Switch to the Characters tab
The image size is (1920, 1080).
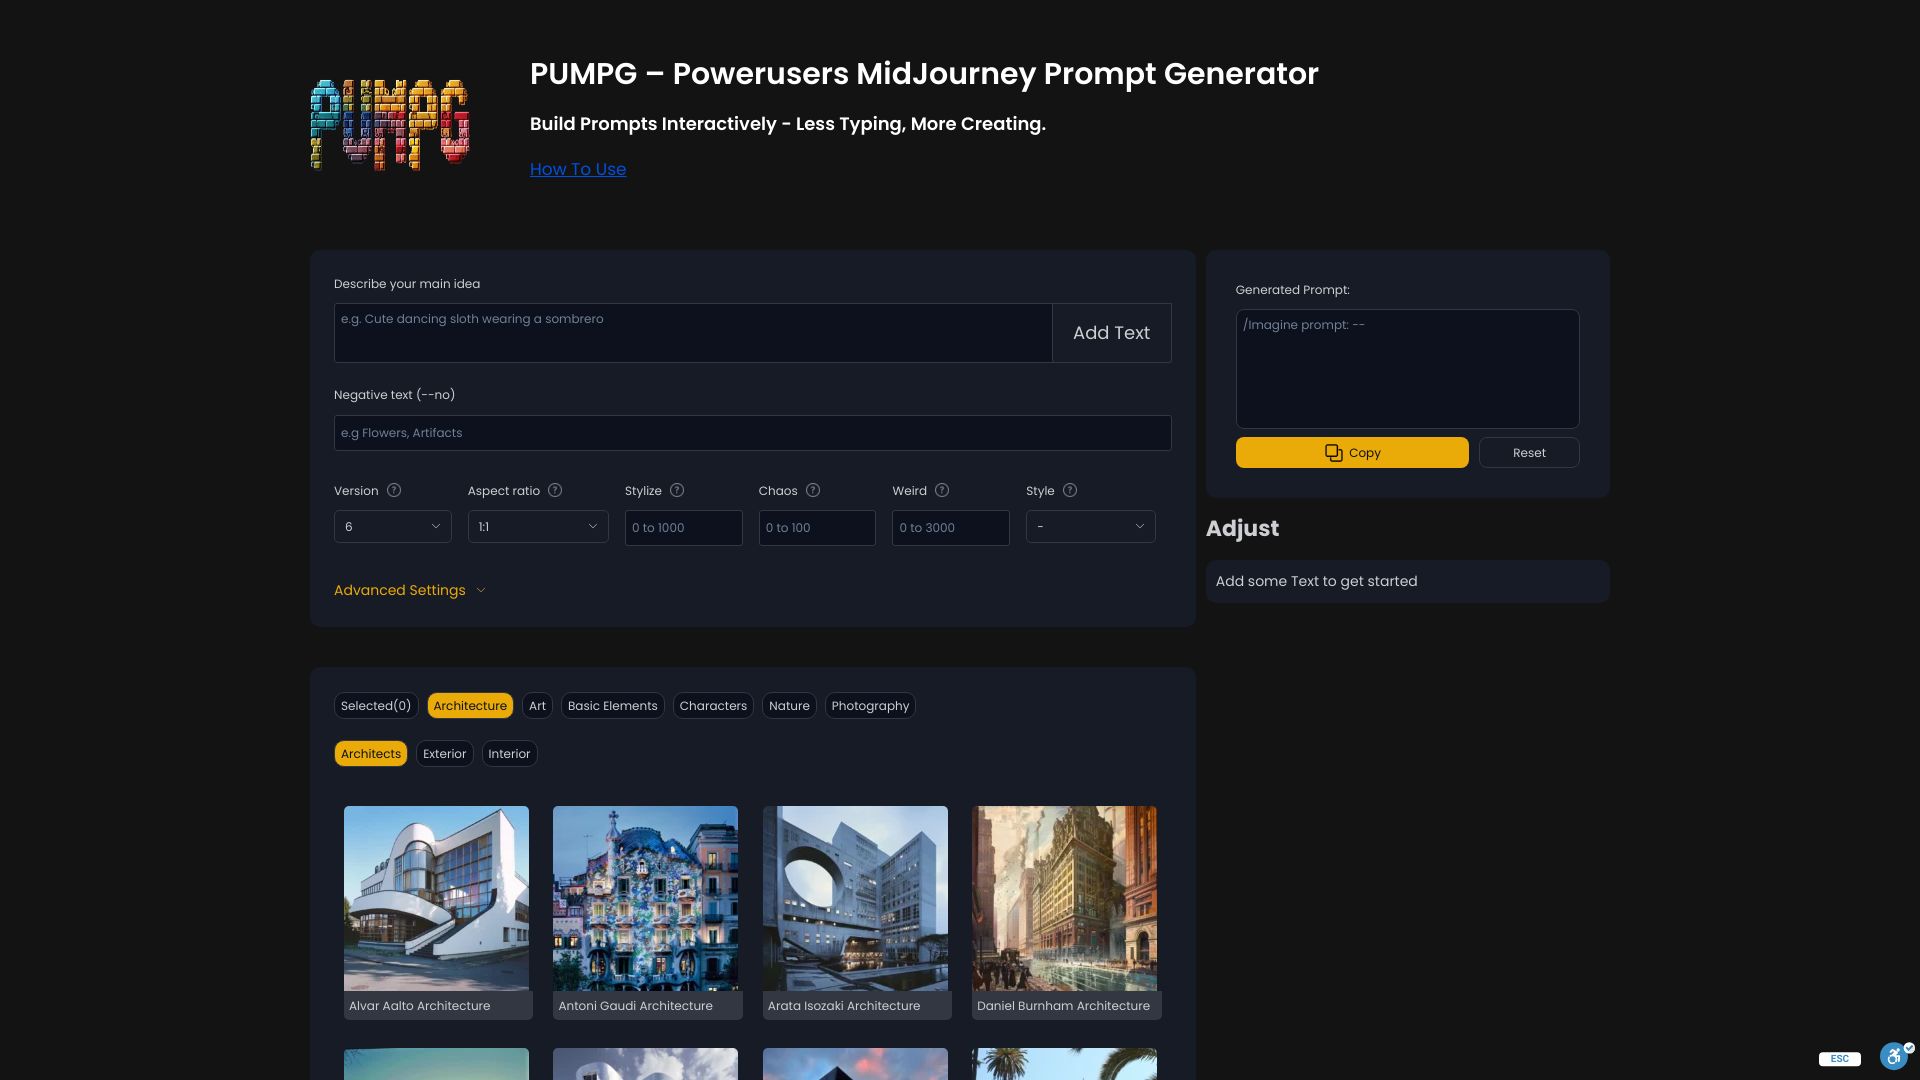point(713,705)
